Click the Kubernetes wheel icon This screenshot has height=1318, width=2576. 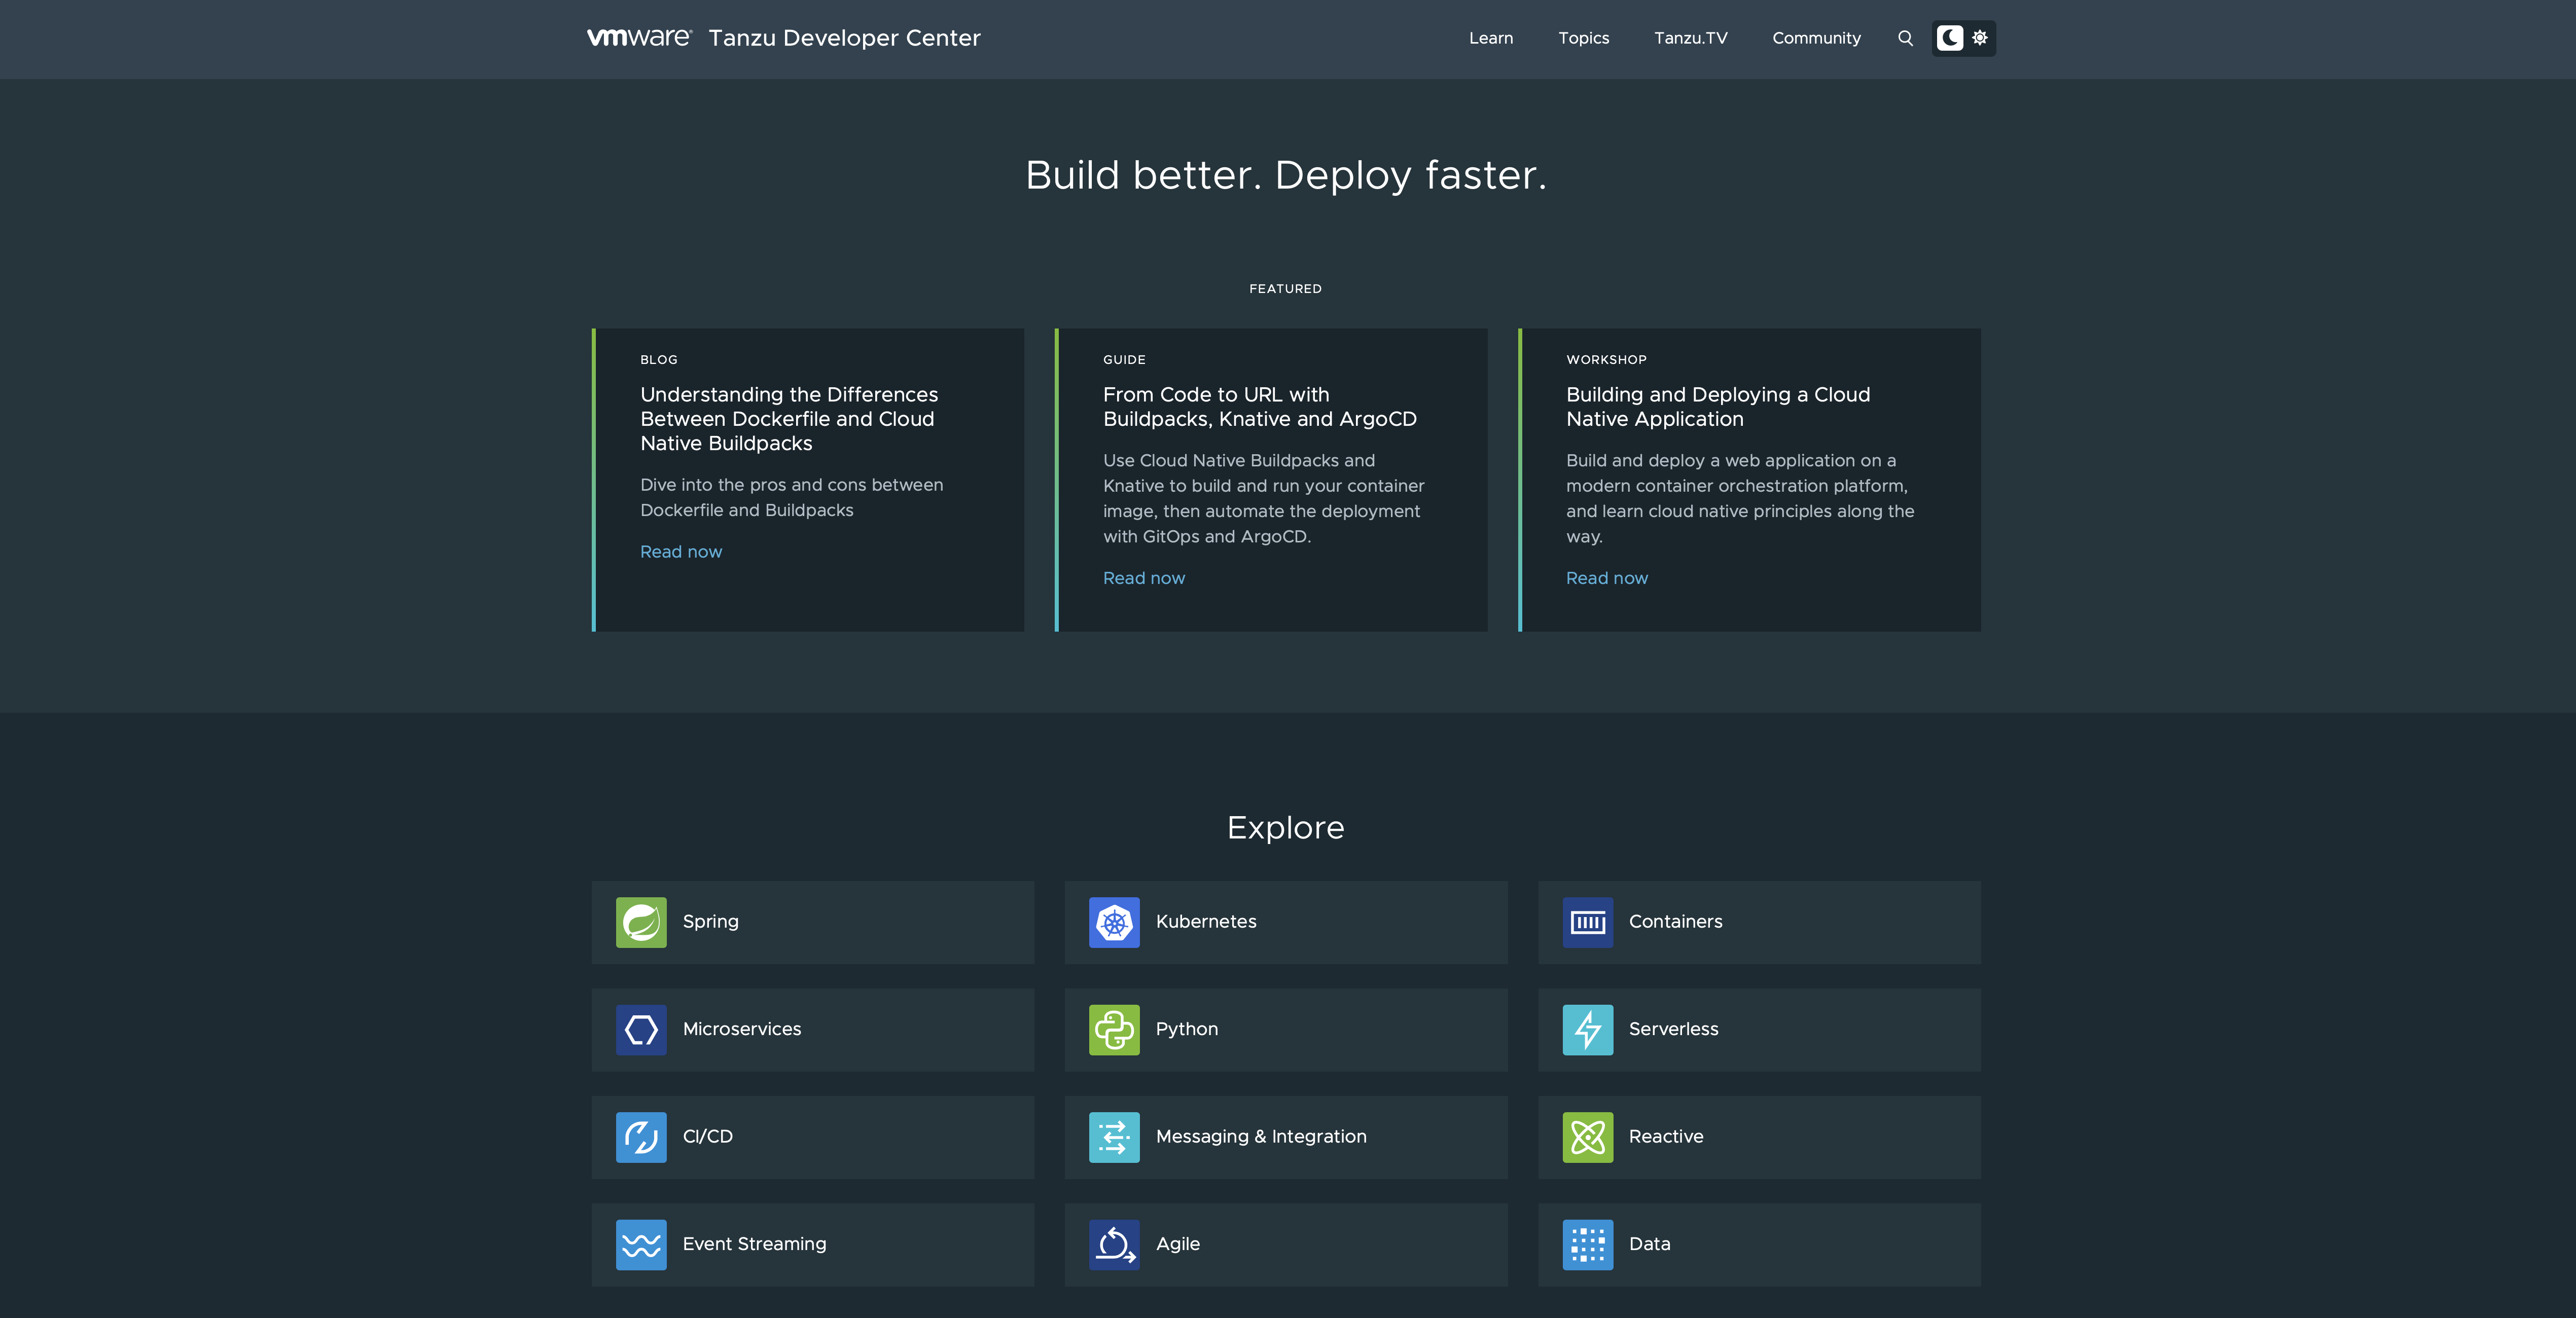tap(1114, 922)
